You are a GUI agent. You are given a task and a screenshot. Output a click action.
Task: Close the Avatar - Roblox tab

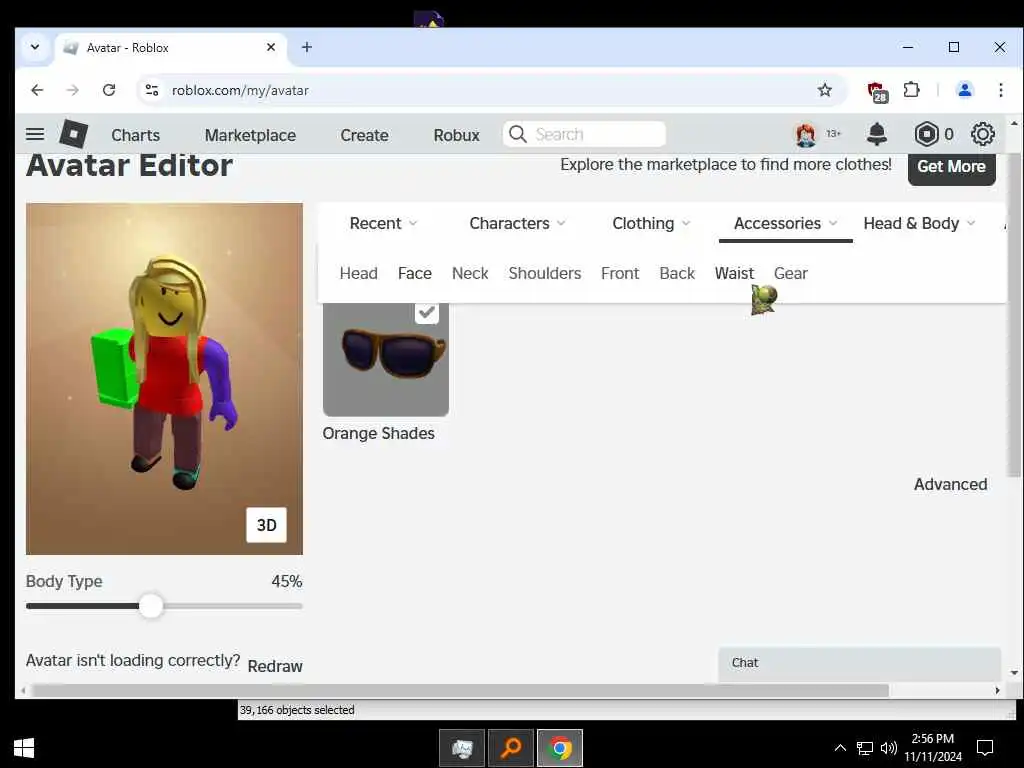tap(271, 47)
